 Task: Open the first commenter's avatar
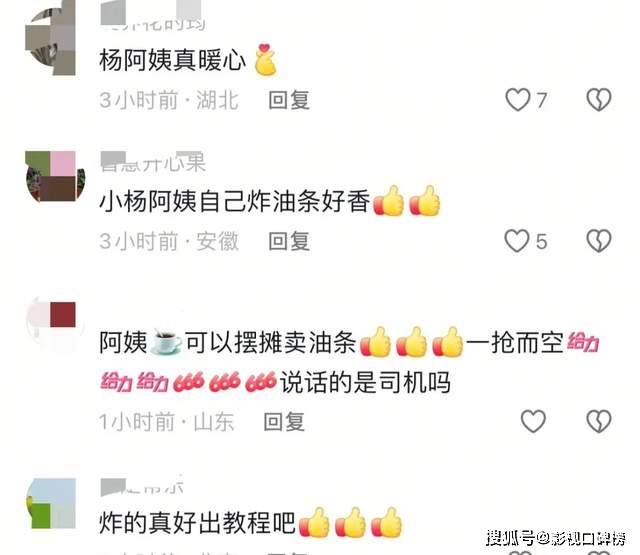point(51,39)
